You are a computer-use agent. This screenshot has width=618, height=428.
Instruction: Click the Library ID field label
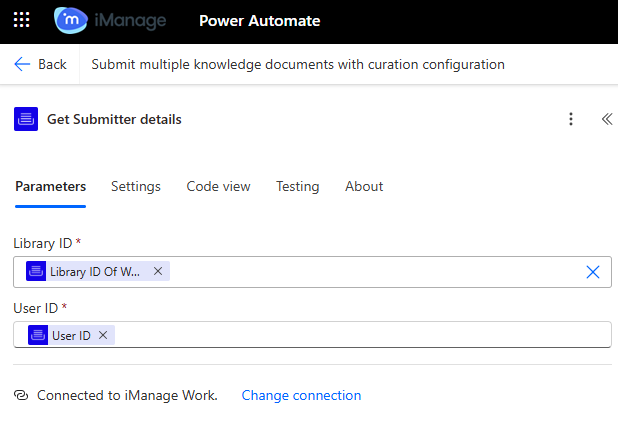pos(43,243)
